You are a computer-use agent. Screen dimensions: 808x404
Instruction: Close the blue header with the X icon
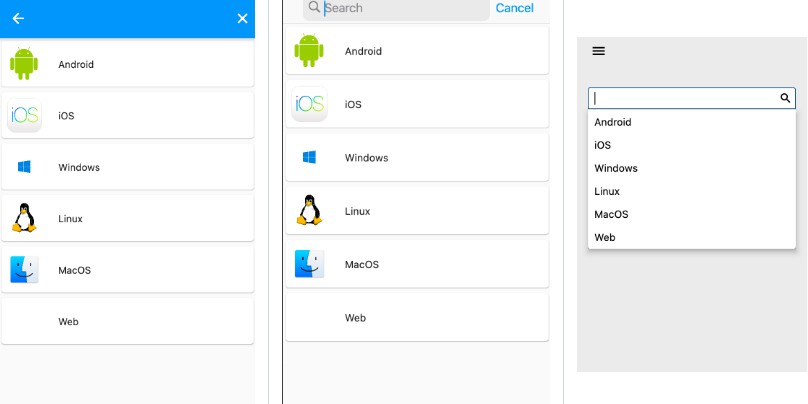click(x=242, y=19)
